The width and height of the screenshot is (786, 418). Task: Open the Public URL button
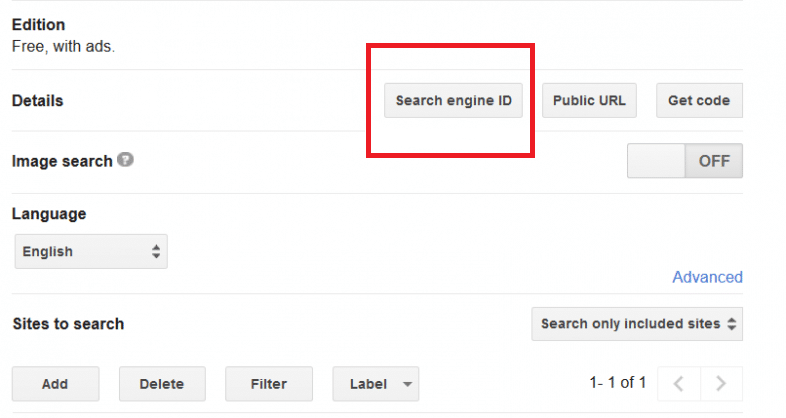[x=589, y=101]
